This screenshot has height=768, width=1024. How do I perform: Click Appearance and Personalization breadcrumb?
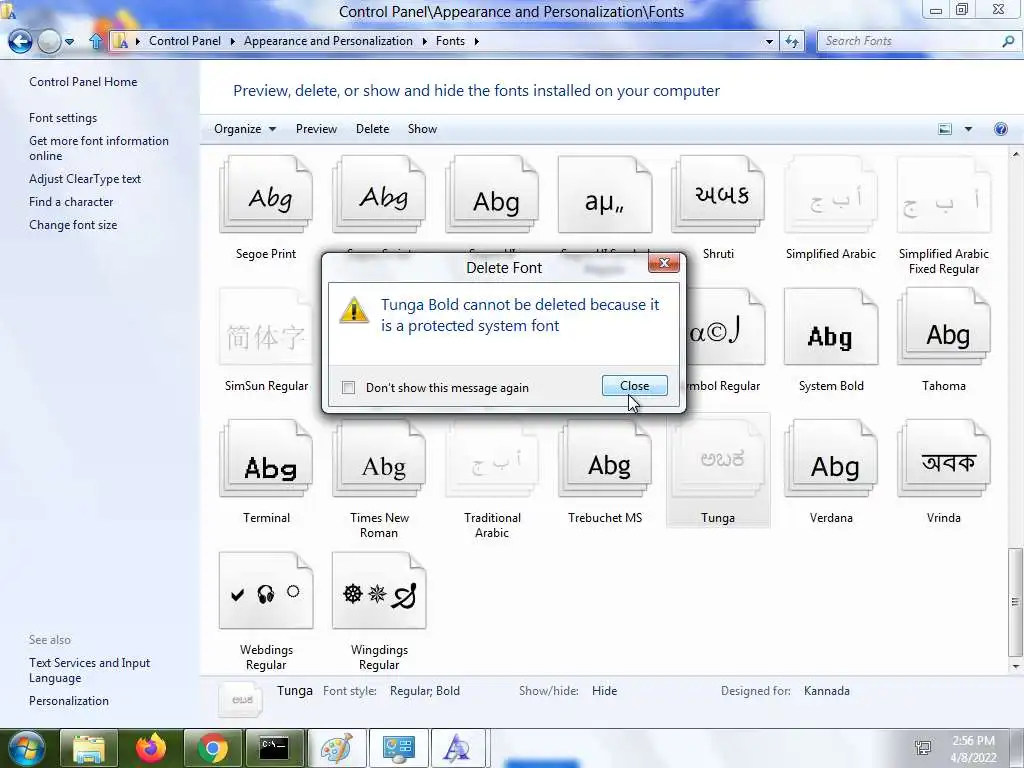[328, 41]
